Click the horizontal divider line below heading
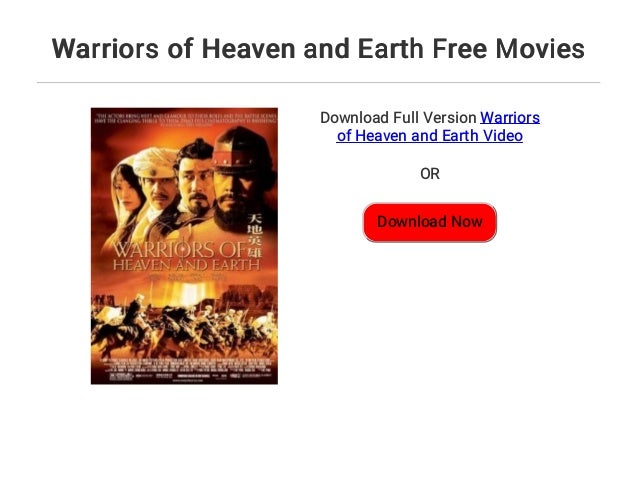The width and height of the screenshot is (638, 479). (318, 83)
